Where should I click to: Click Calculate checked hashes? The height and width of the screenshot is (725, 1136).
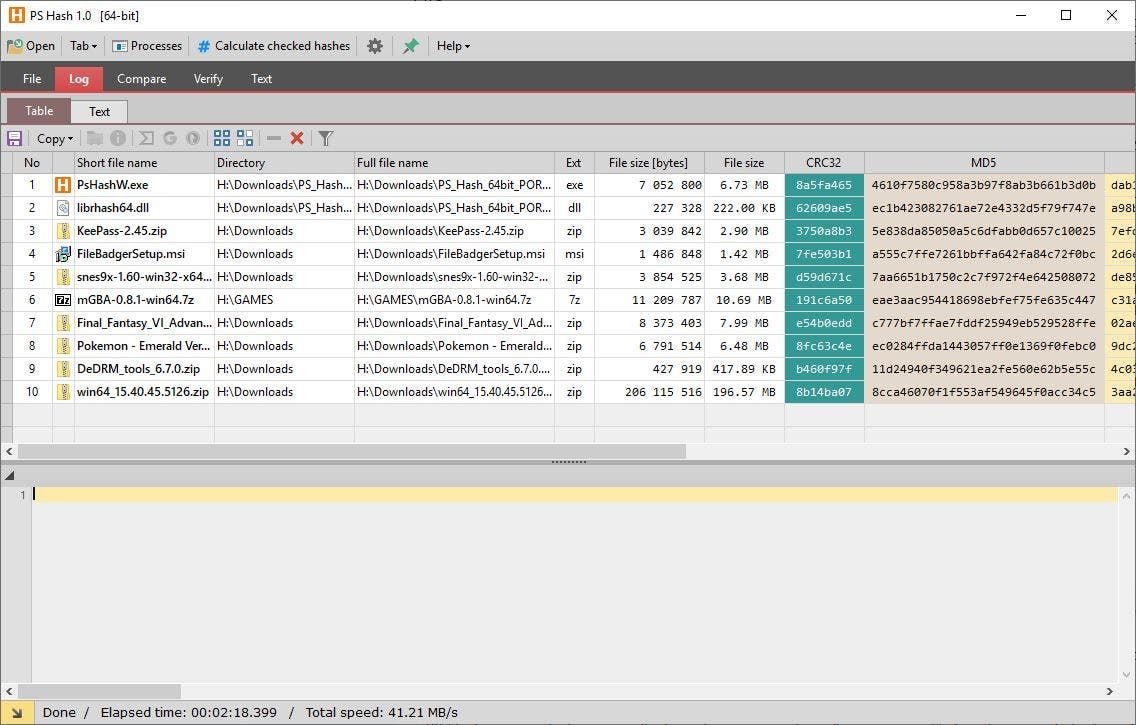click(274, 46)
